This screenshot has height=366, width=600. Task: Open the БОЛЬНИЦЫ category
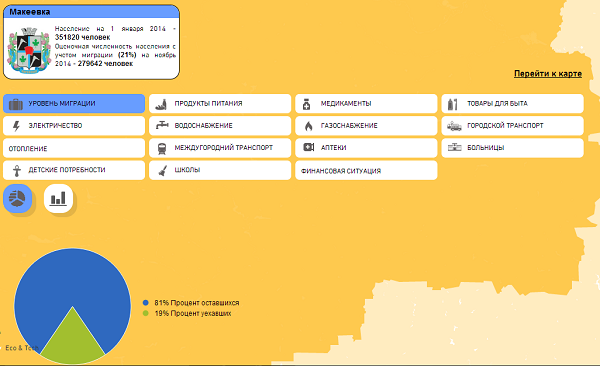(x=512, y=148)
